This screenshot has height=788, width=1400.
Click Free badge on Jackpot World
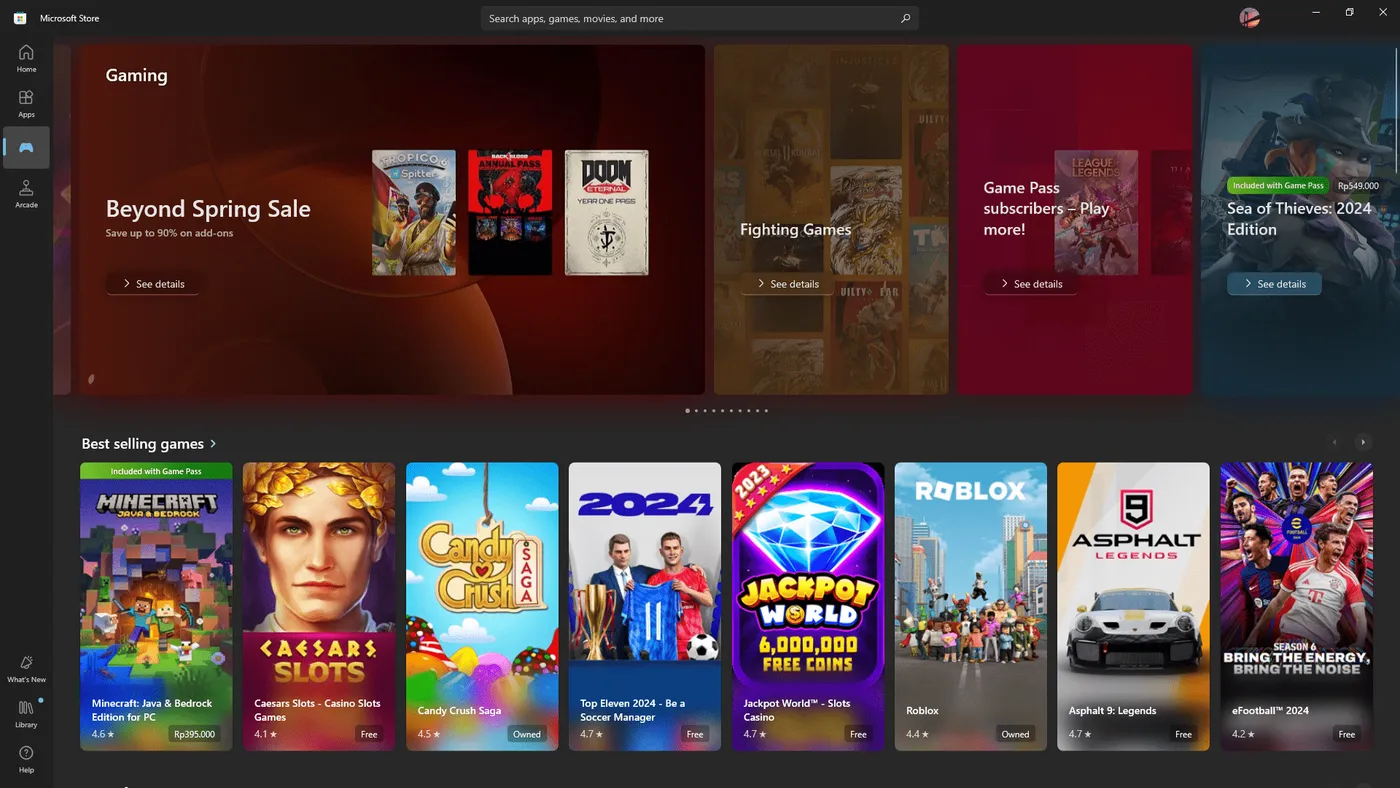point(858,734)
